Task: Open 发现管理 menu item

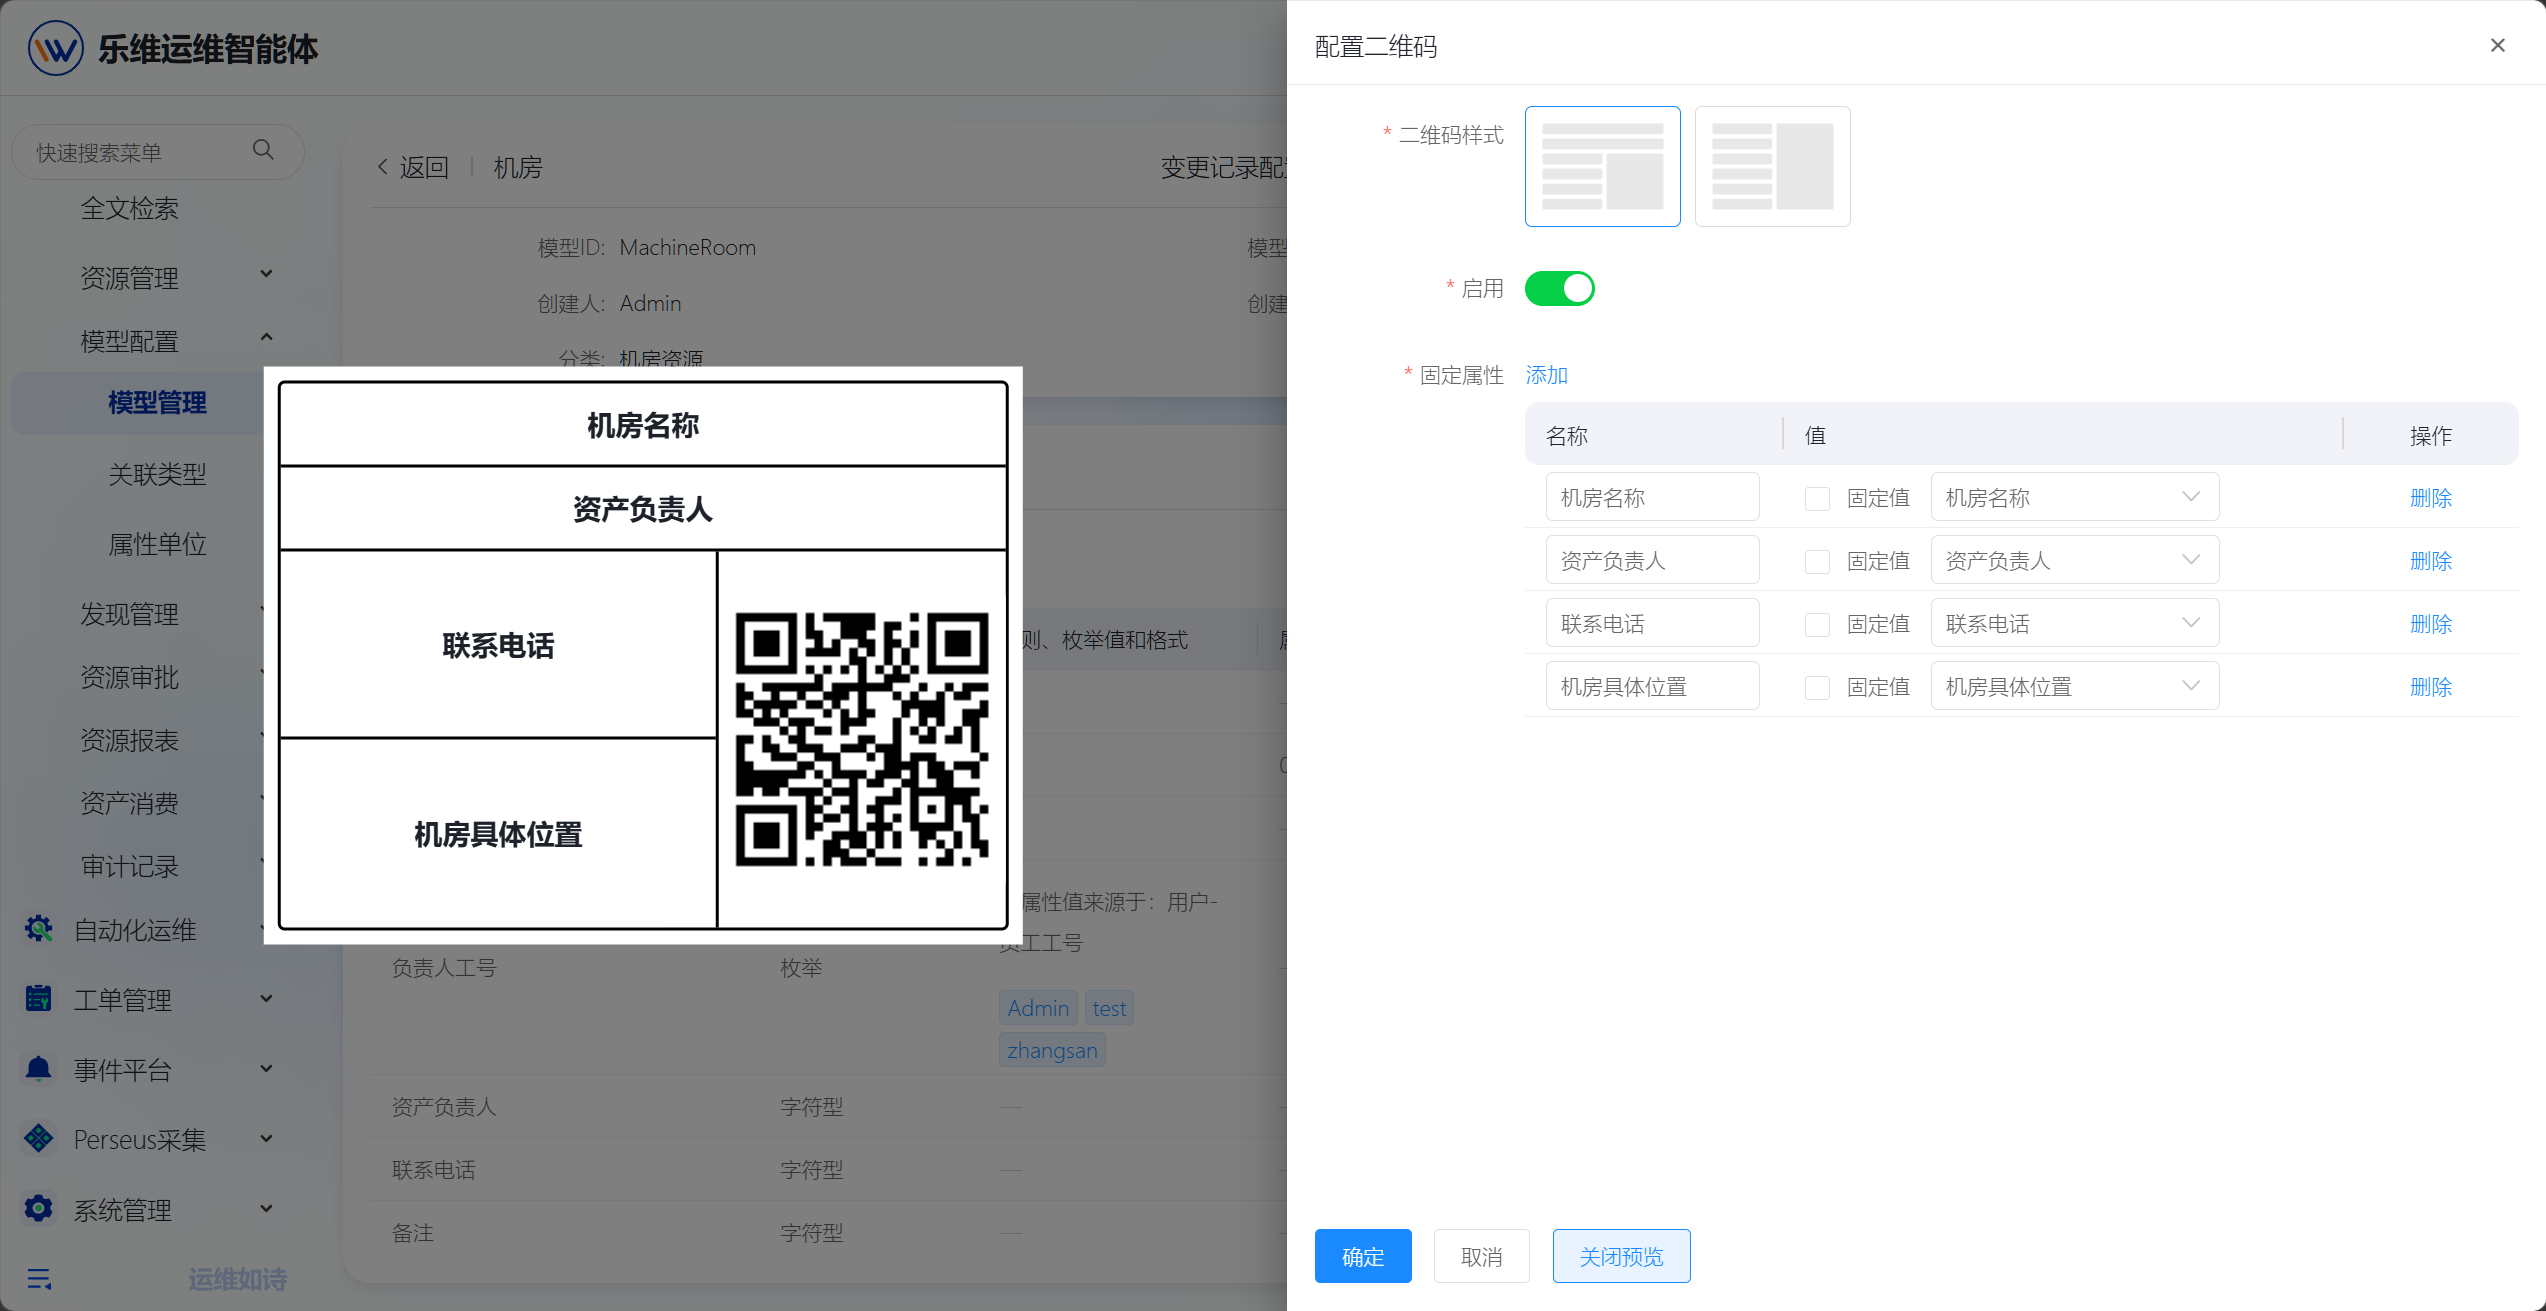Action: click(129, 613)
